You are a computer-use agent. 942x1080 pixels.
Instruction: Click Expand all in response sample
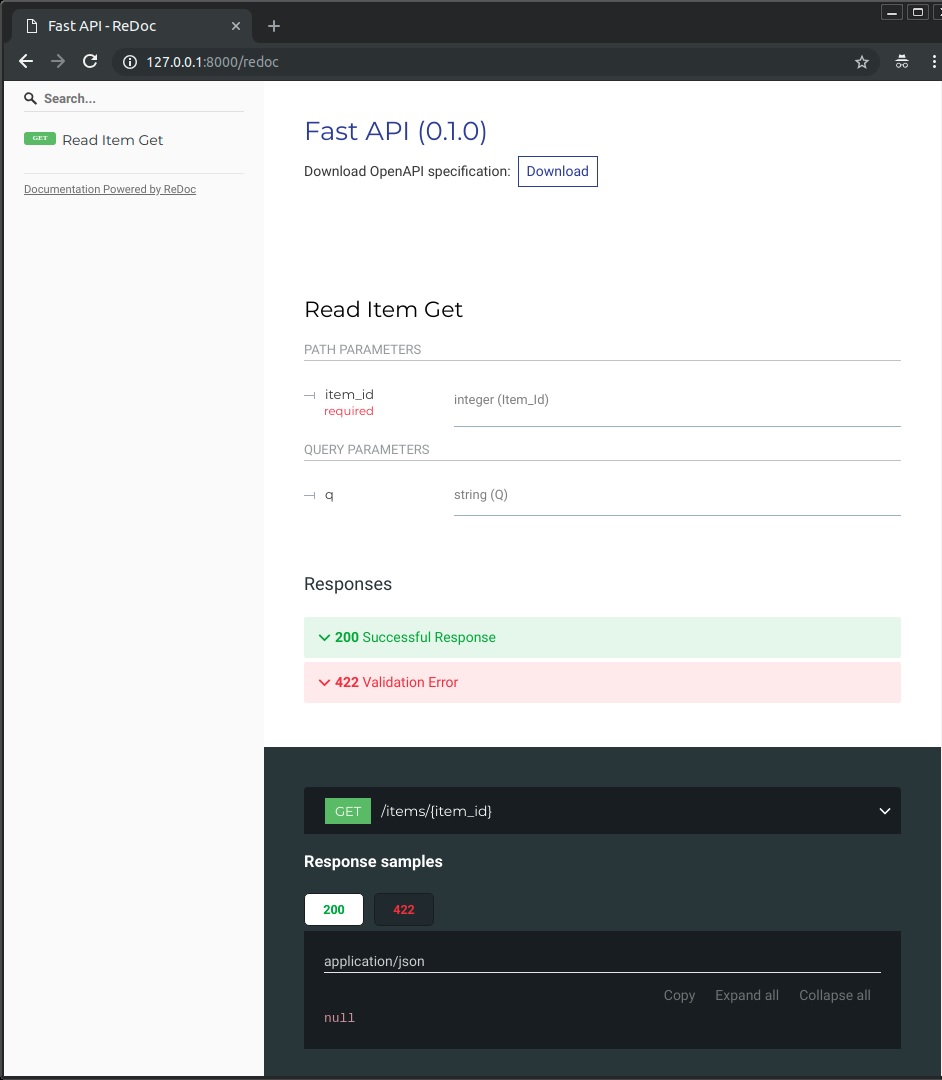tap(746, 995)
